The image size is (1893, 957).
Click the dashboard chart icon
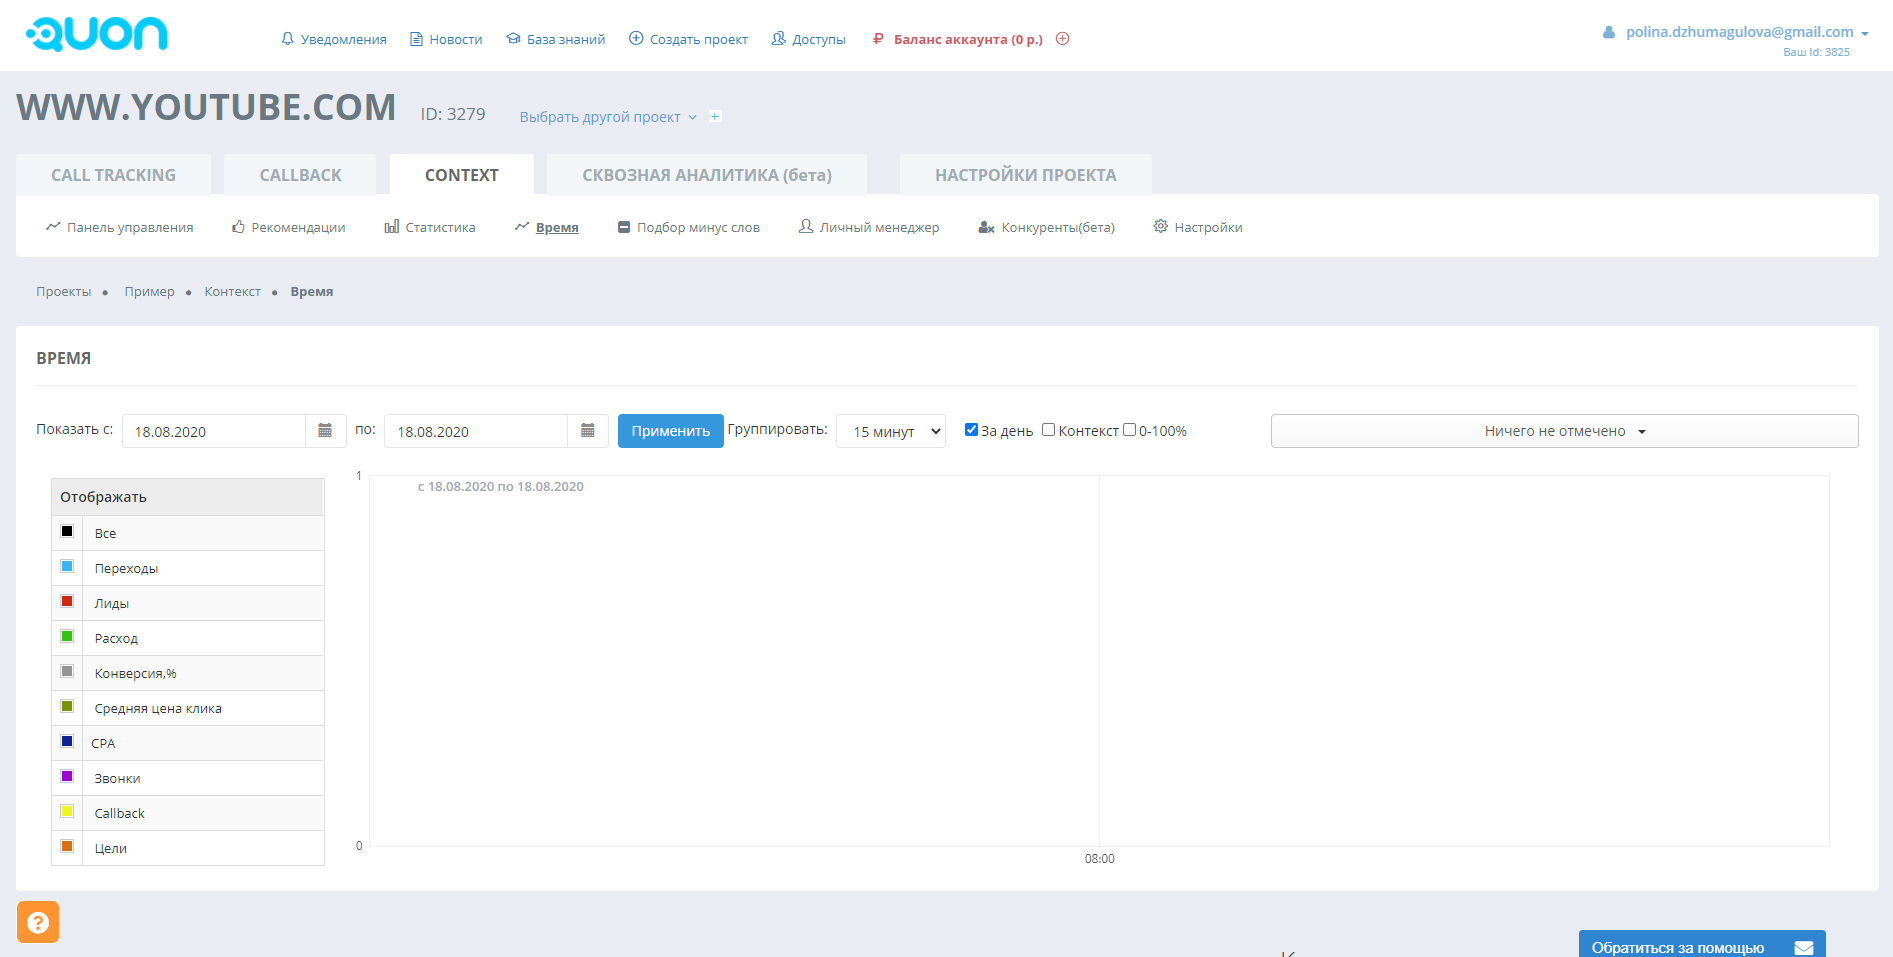click(x=53, y=227)
